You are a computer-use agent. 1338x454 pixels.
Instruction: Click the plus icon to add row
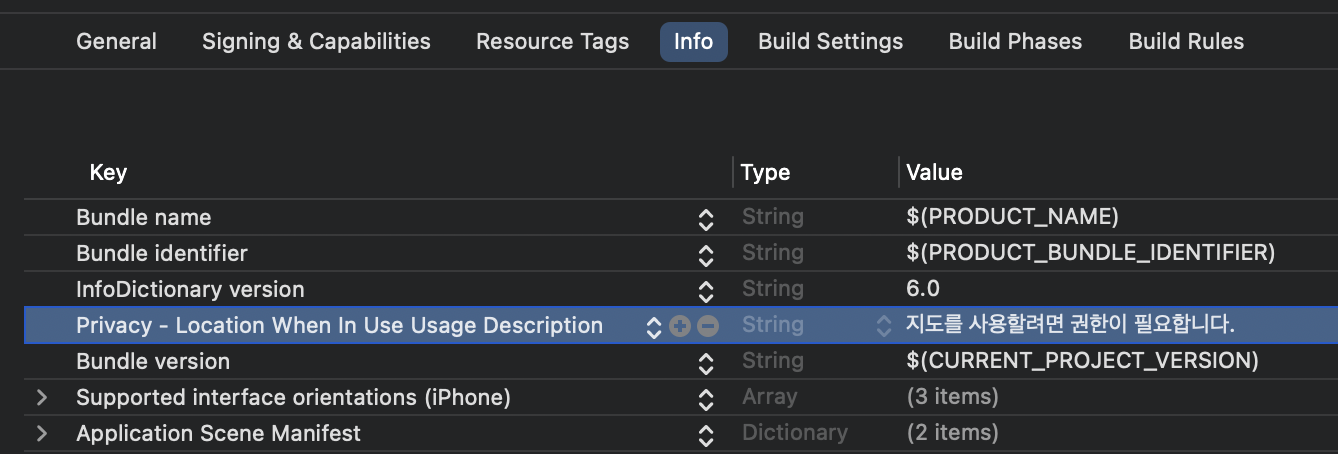click(x=680, y=326)
